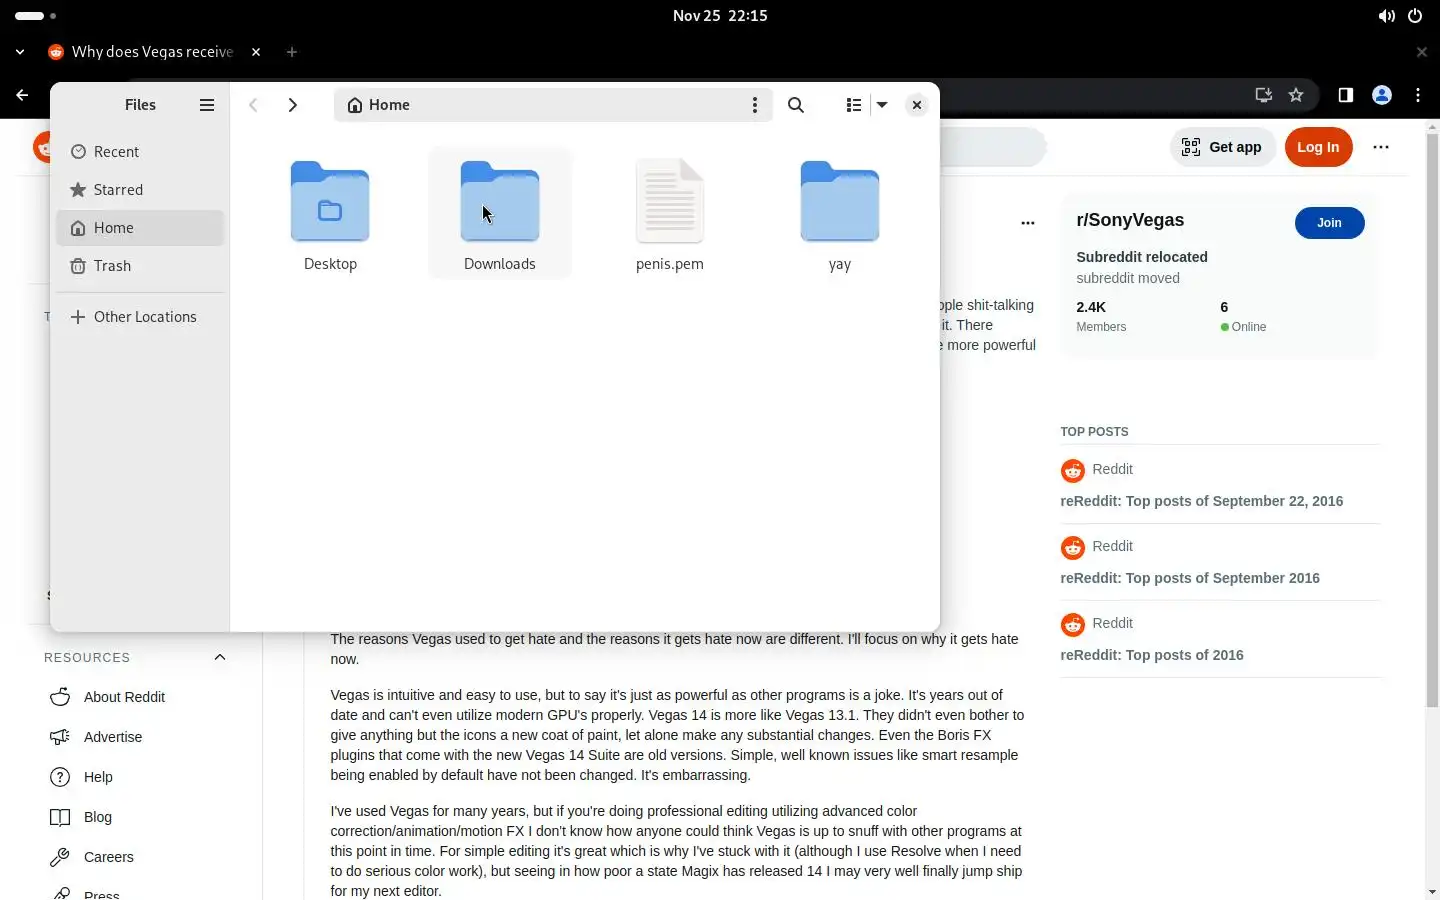Select Trash in the Files sidebar
This screenshot has height=900, width=1440.
point(140,266)
